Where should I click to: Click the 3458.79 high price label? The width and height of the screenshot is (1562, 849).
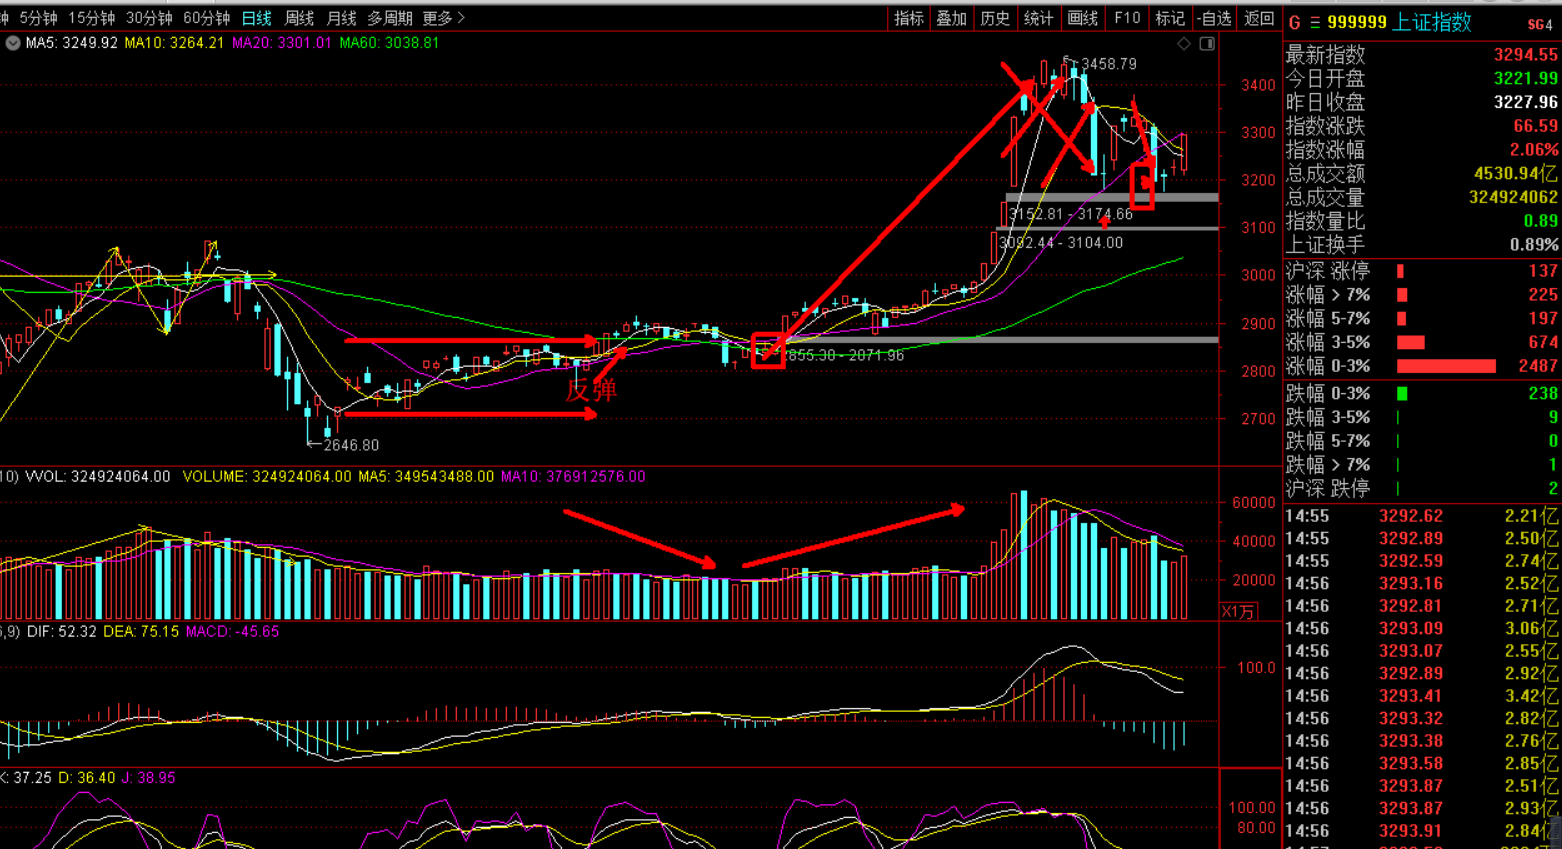1108,64
